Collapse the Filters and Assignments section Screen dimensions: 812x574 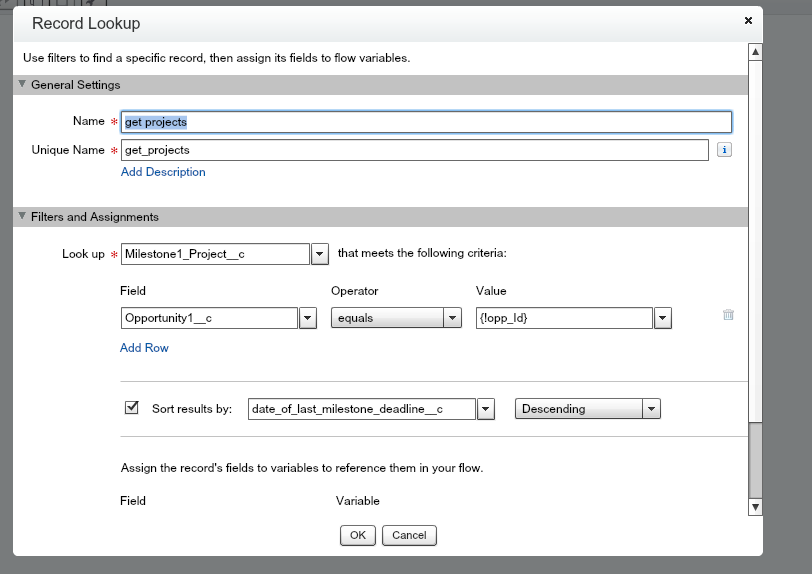pyautogui.click(x=22, y=216)
